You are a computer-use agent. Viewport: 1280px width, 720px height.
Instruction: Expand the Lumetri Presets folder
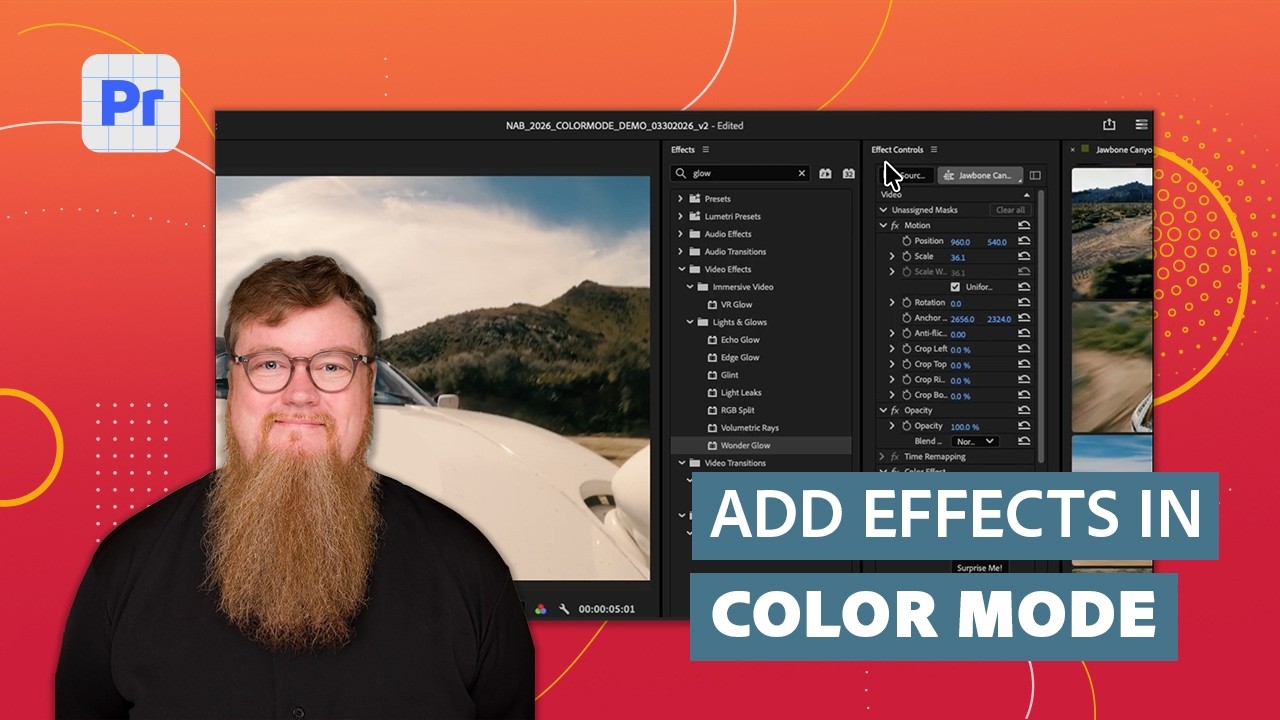point(681,216)
